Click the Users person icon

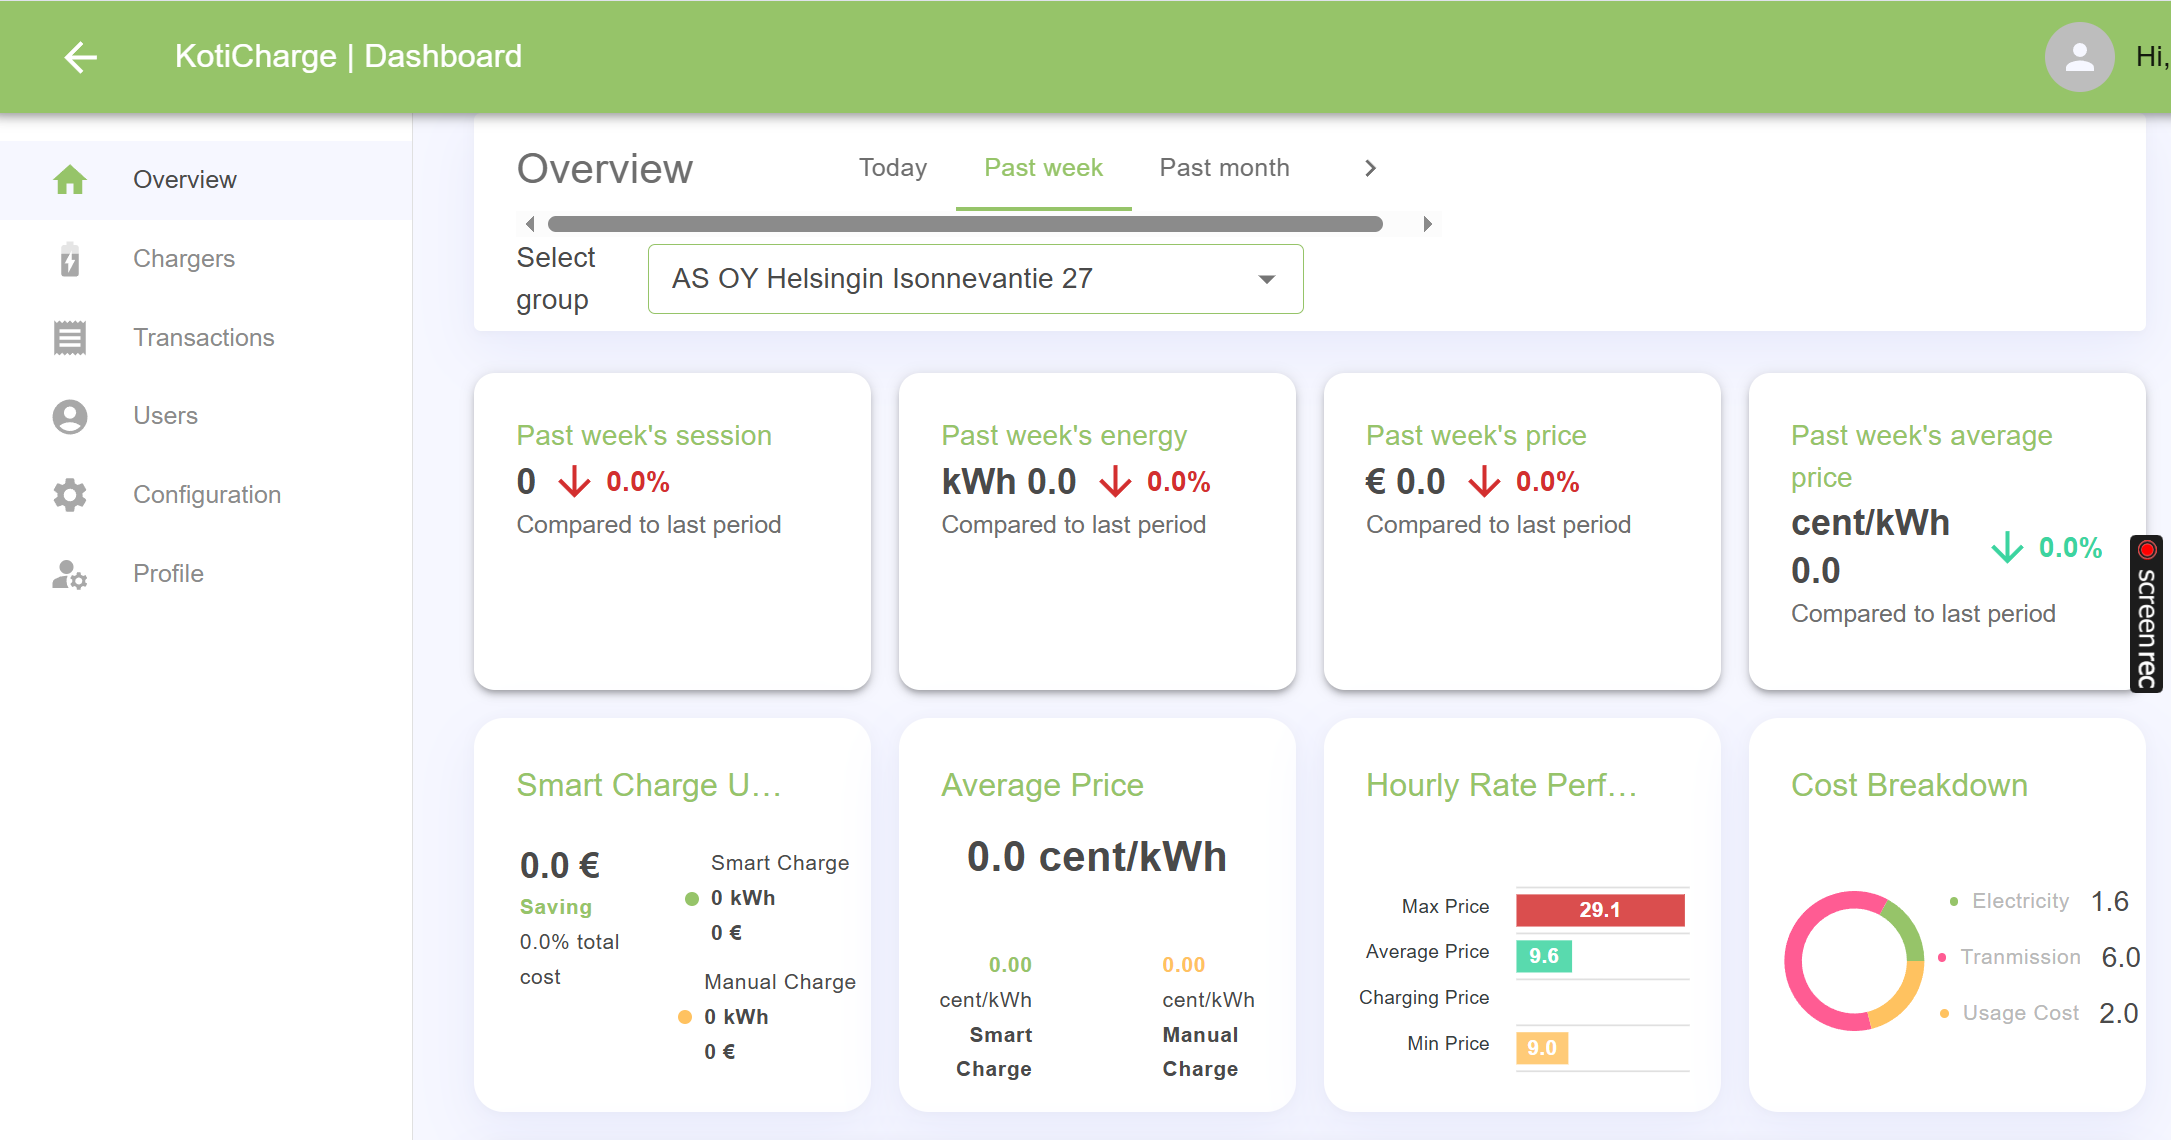pyautogui.click(x=70, y=416)
